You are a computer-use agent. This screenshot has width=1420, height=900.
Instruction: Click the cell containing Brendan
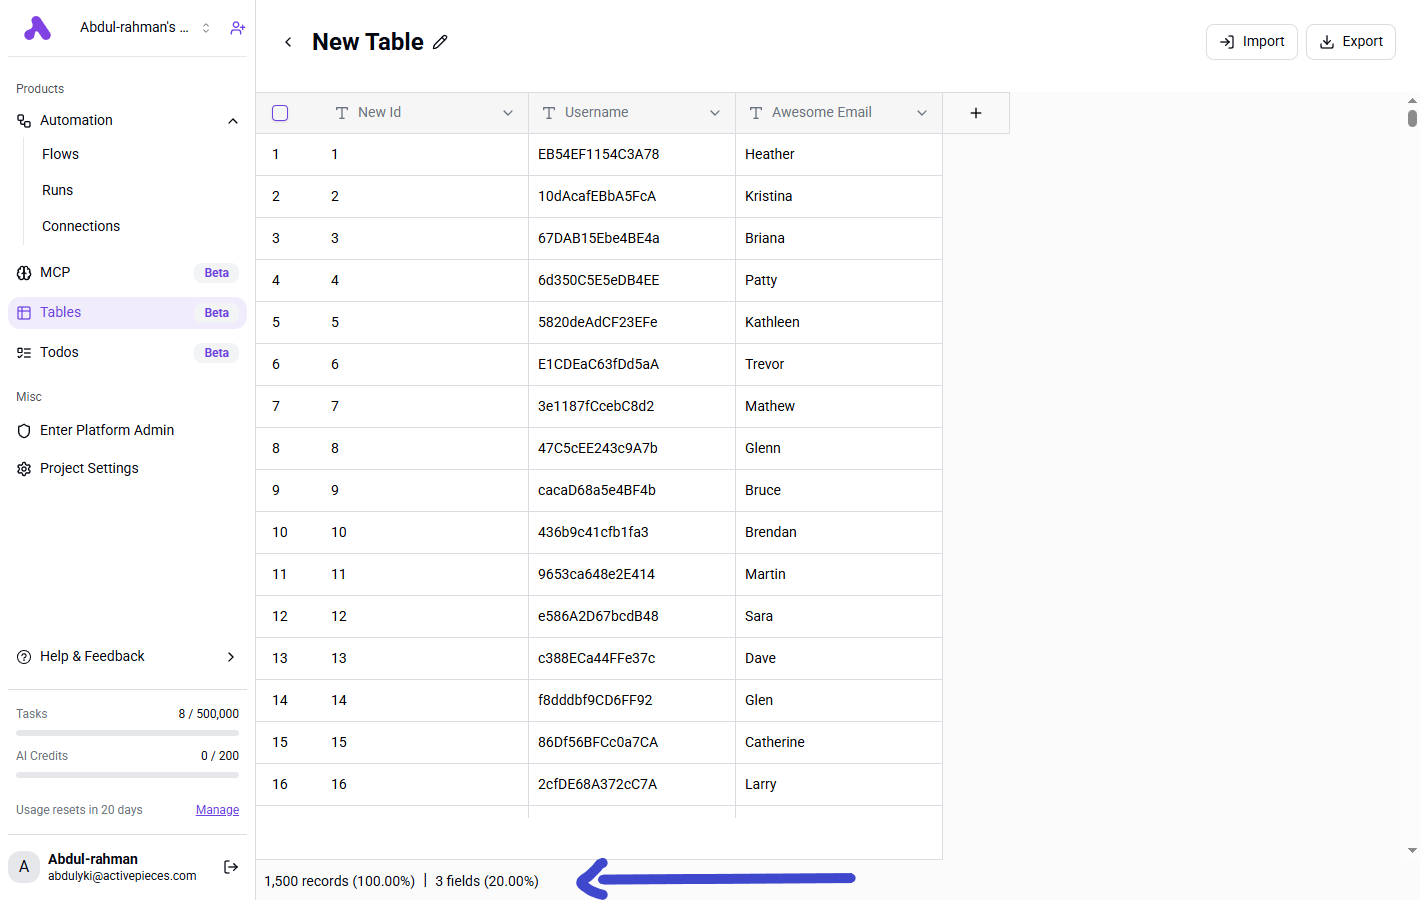pyautogui.click(x=839, y=532)
